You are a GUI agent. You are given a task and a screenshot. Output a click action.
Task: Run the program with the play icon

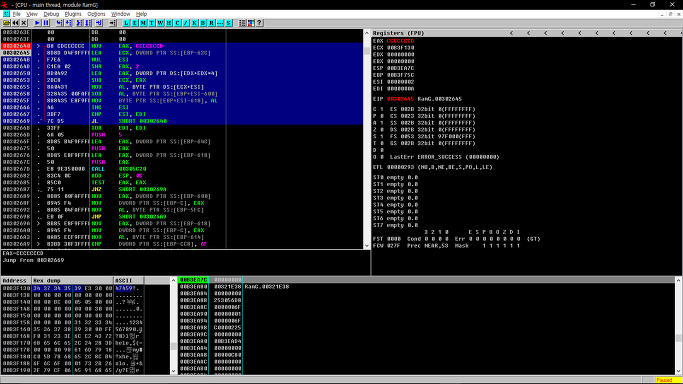point(37,23)
